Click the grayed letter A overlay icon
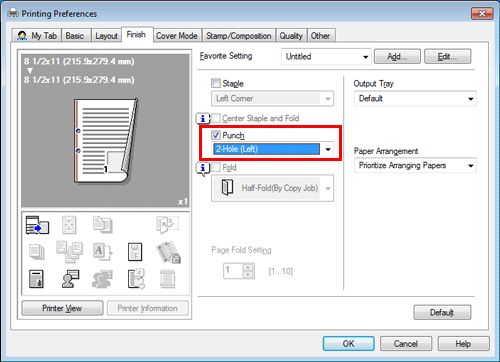 pyautogui.click(x=102, y=252)
